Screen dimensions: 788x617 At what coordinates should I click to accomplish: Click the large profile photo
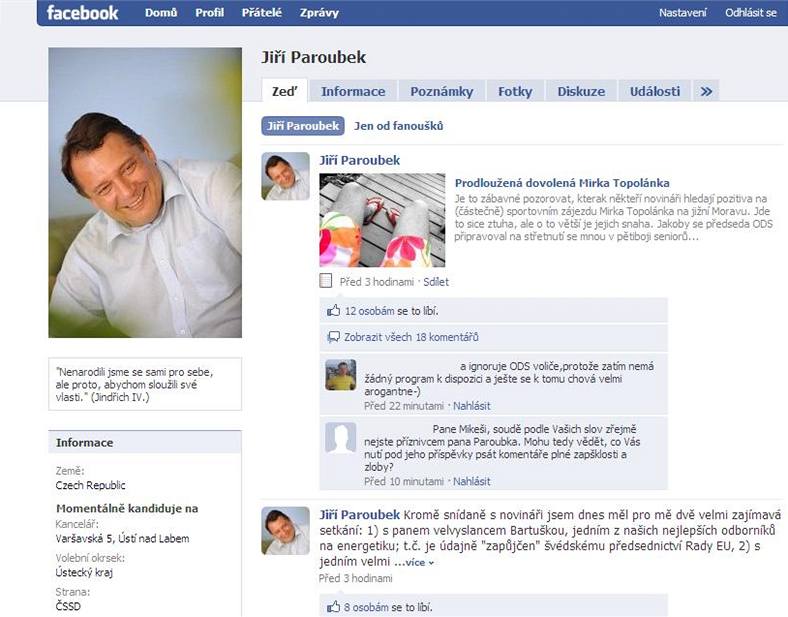pyautogui.click(x=145, y=192)
